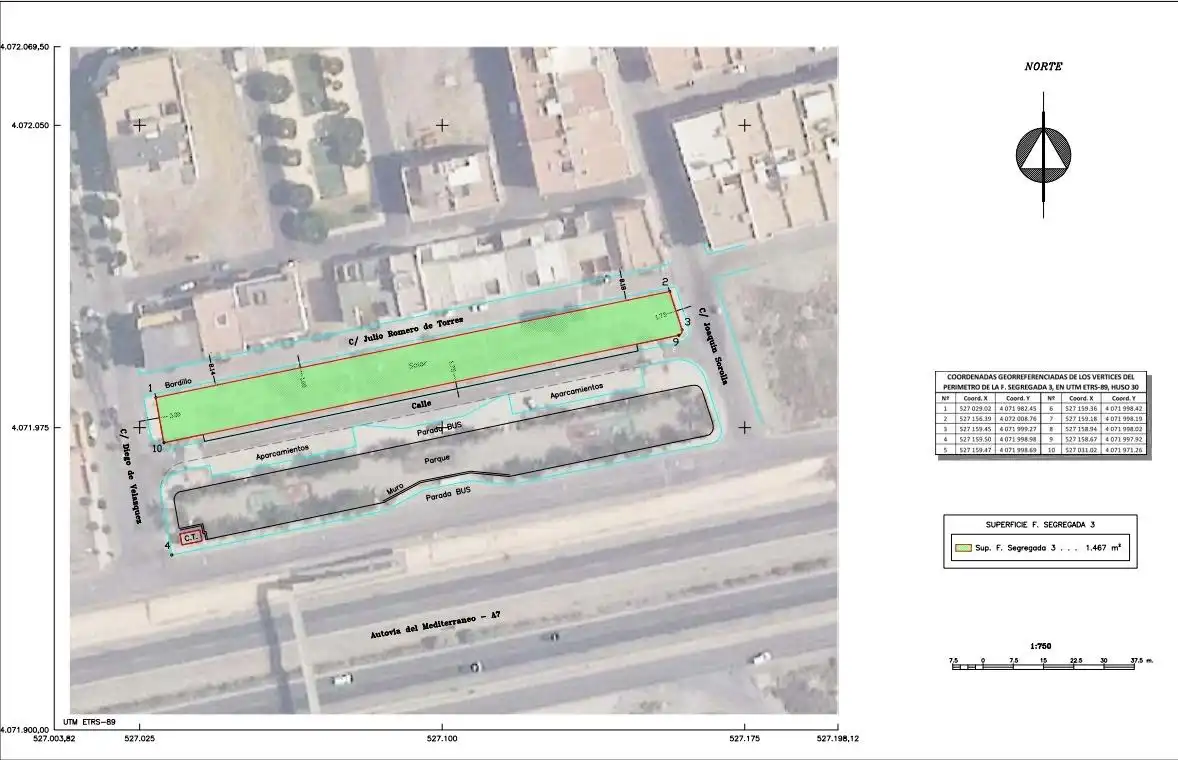Click the 'Bordillo' label near vertex 1

178,382
